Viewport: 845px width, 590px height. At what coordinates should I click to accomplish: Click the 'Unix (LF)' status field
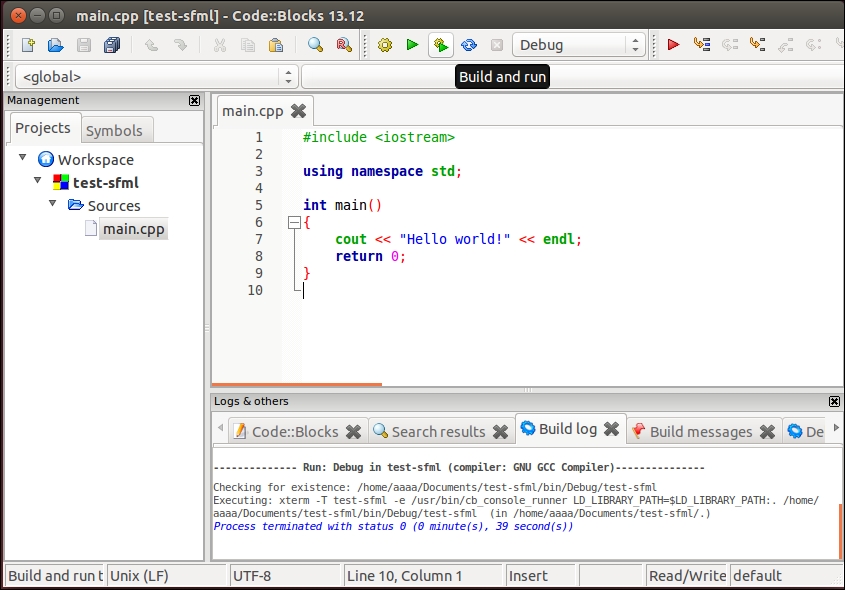tap(167, 576)
